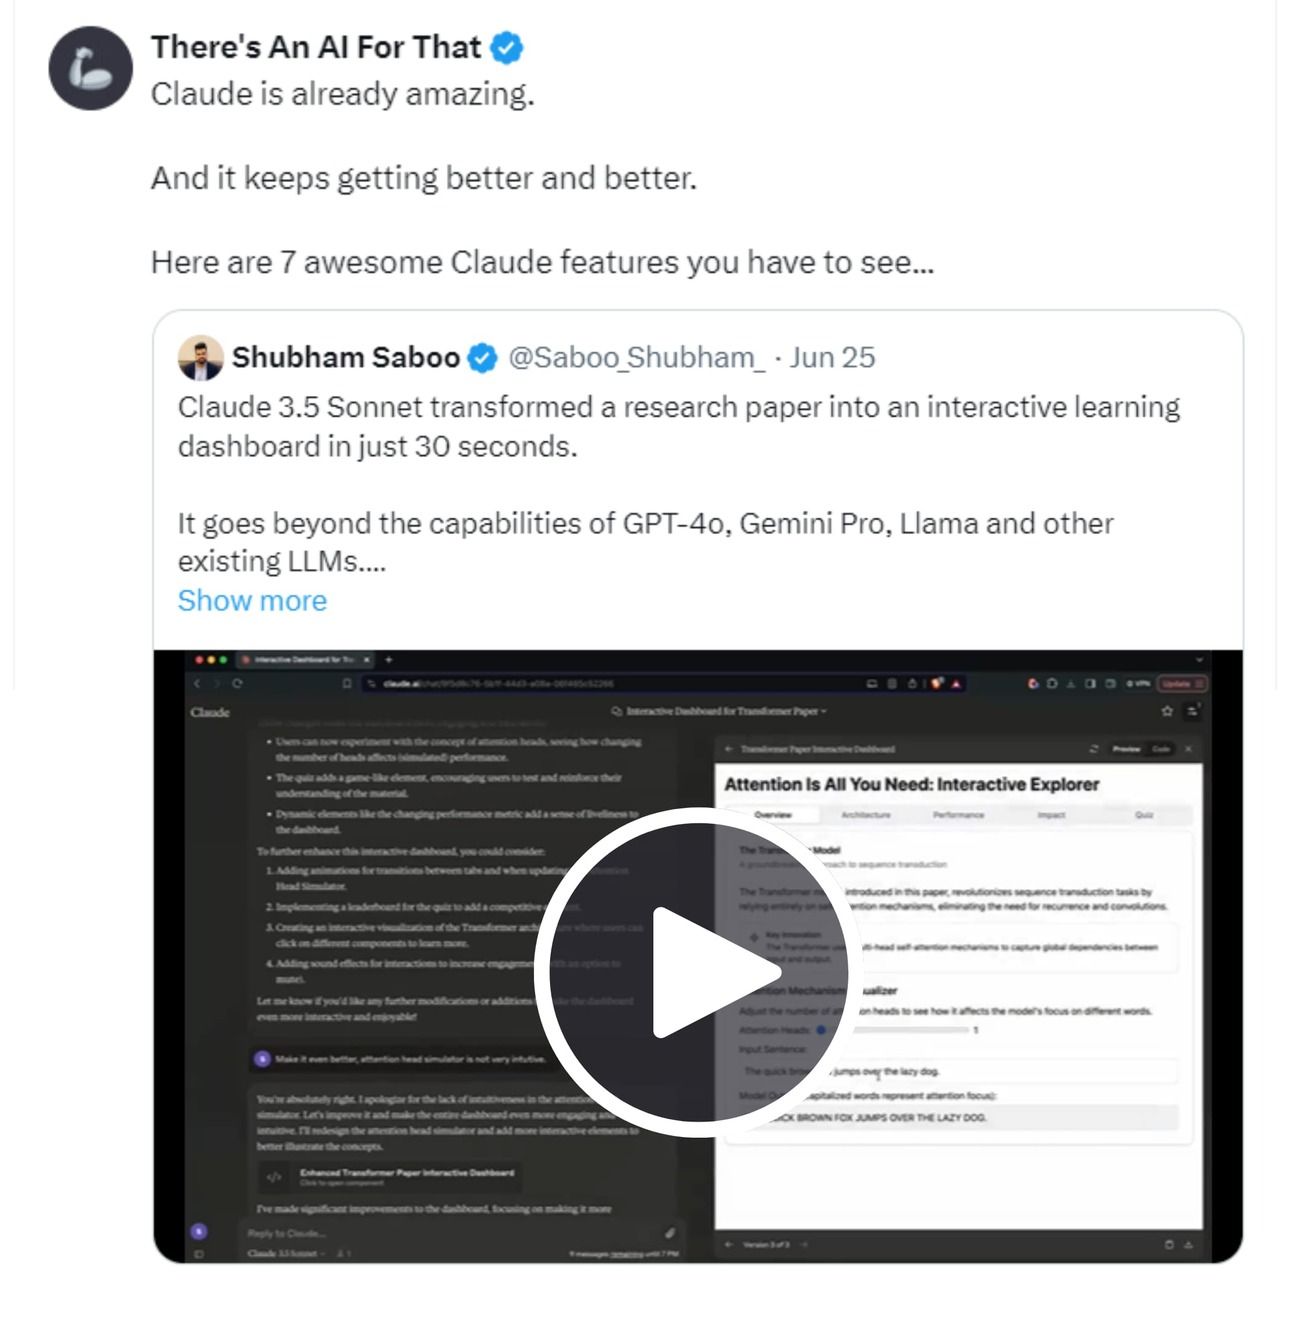Open the Claude 3.5 Sonnet model selector
This screenshot has height=1329, width=1292.
(286, 1253)
